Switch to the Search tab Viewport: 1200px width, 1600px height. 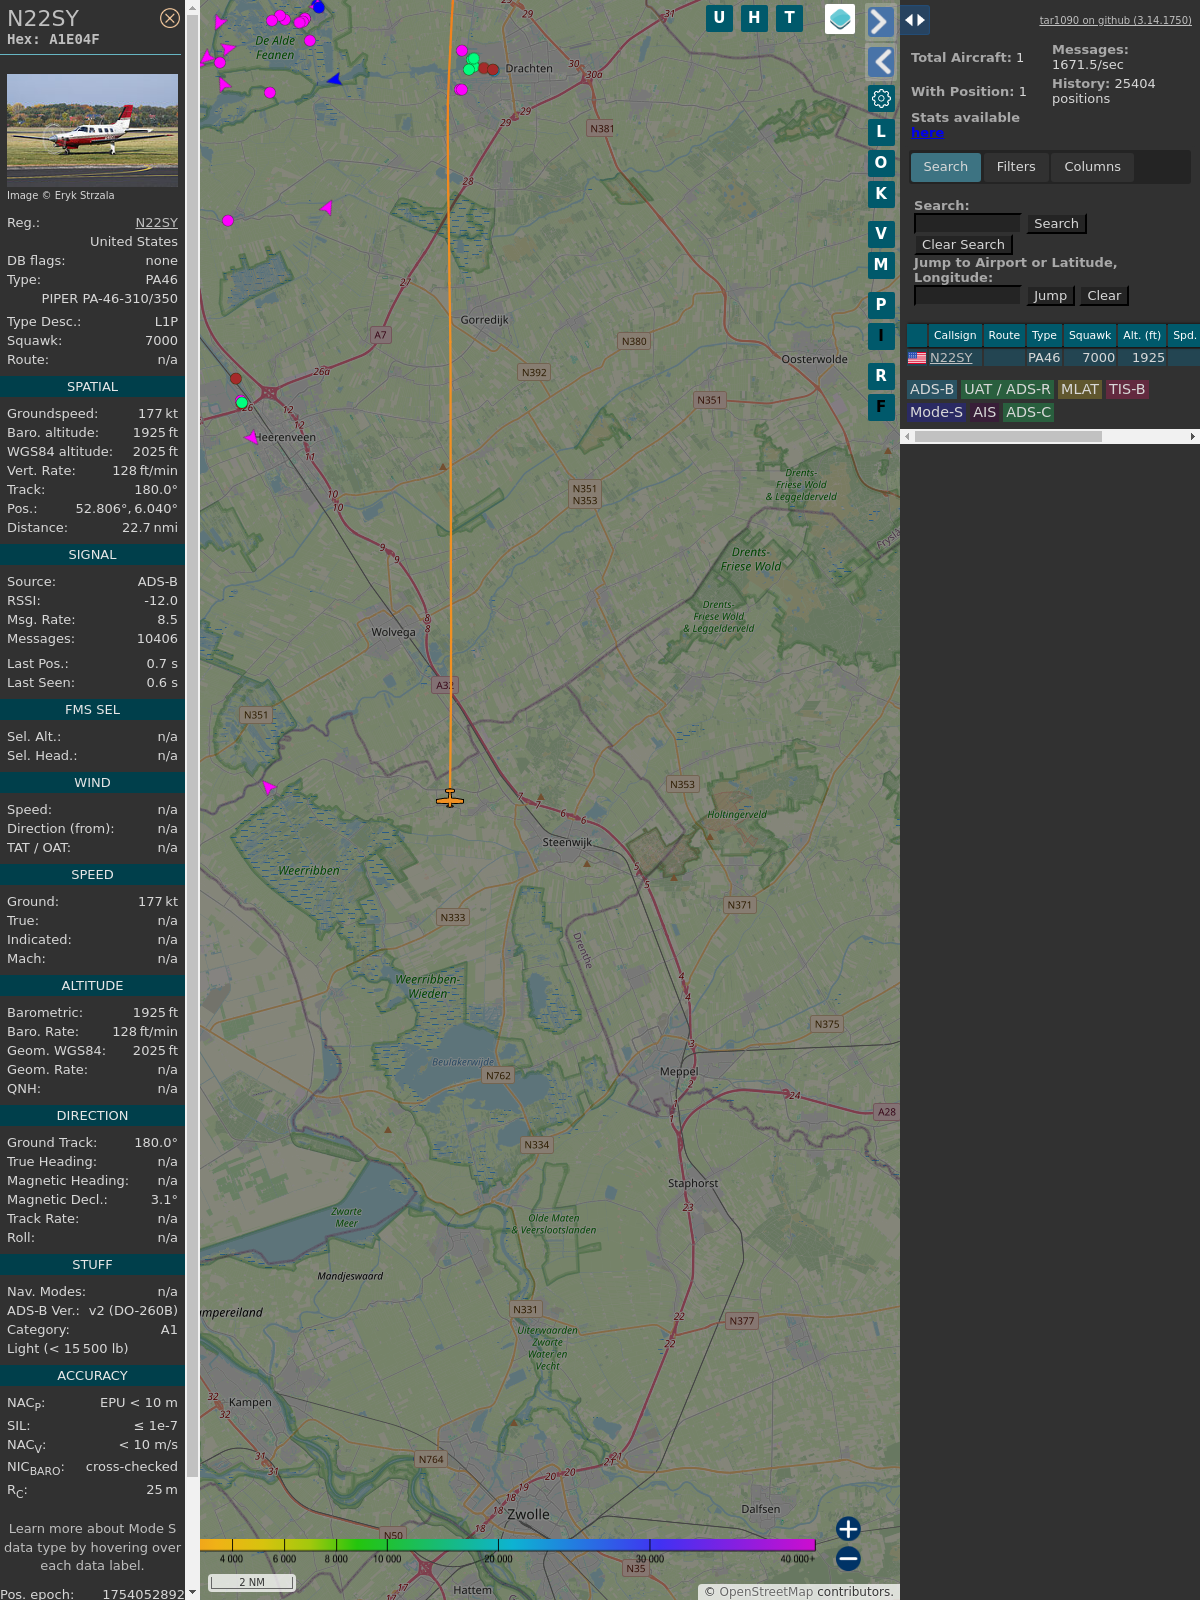[x=946, y=167]
